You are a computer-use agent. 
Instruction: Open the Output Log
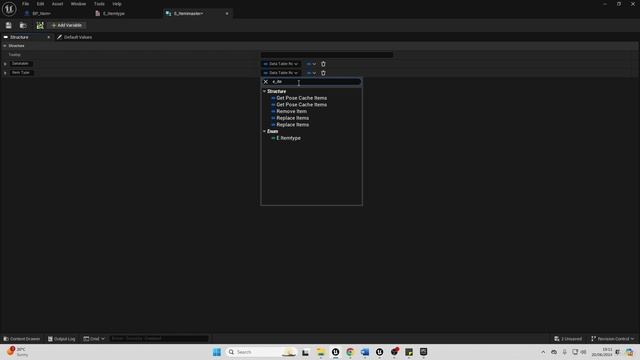pyautogui.click(x=62, y=339)
